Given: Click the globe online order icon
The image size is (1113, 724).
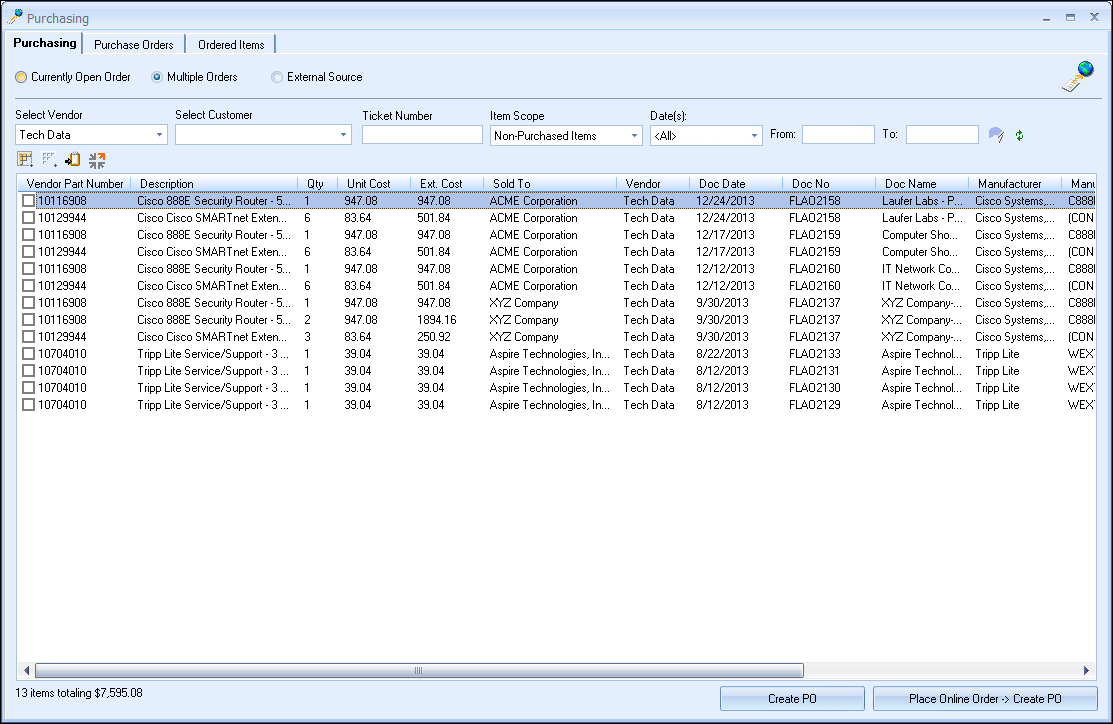Looking at the screenshot, I should pyautogui.click(x=1078, y=77).
